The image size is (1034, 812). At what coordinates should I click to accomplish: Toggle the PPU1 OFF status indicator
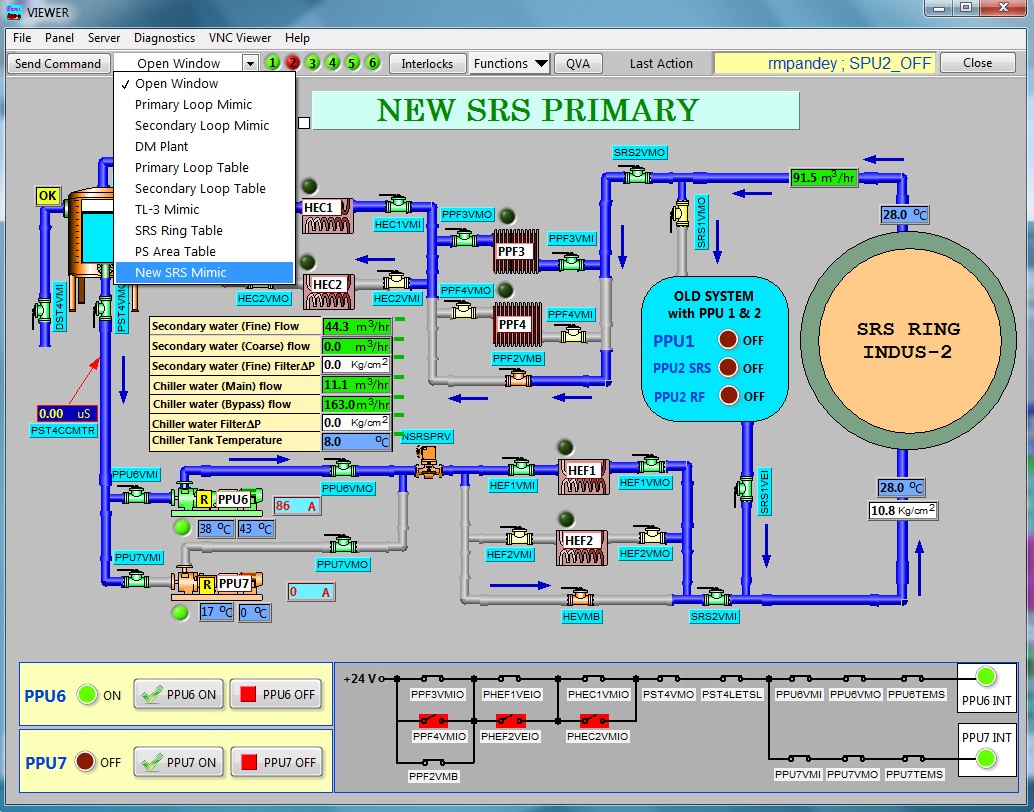(x=728, y=340)
